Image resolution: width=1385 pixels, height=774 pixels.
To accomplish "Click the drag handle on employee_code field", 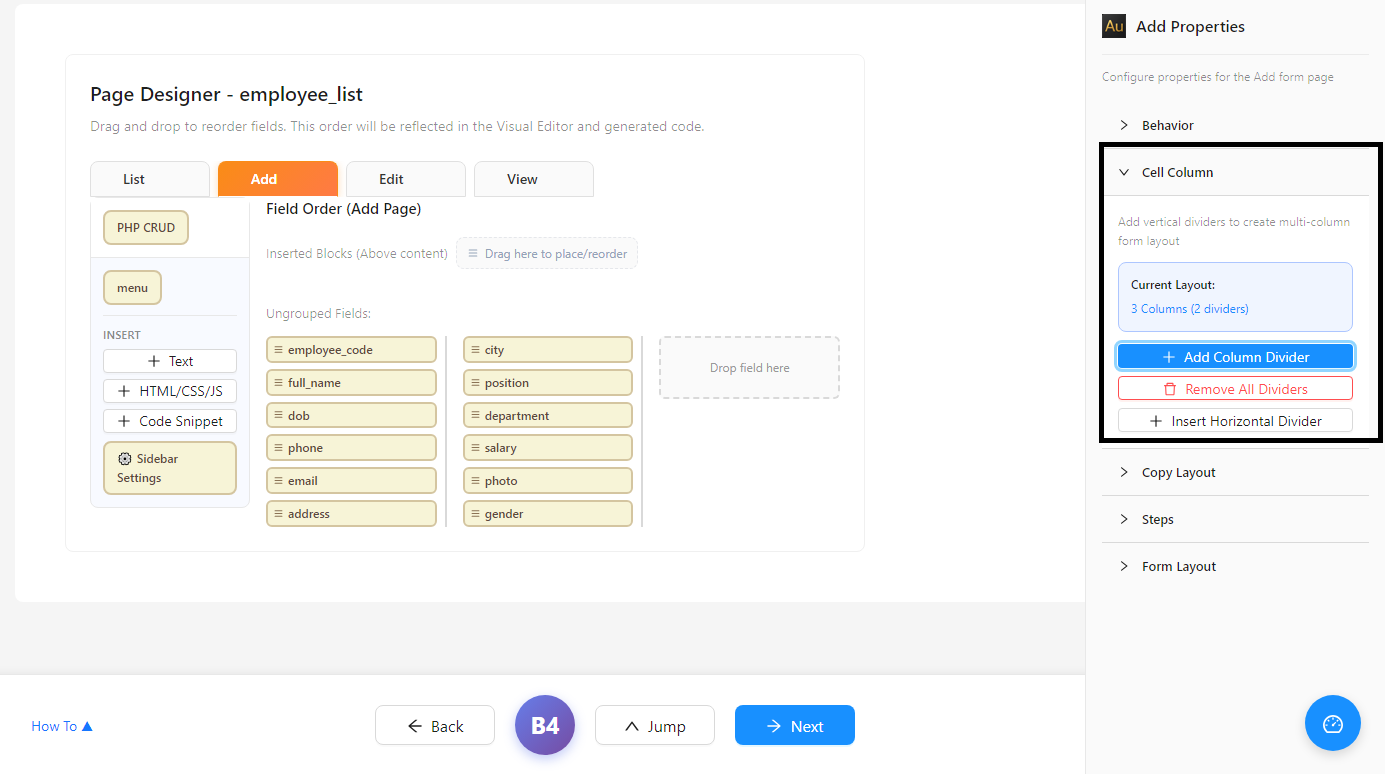I will coord(278,350).
